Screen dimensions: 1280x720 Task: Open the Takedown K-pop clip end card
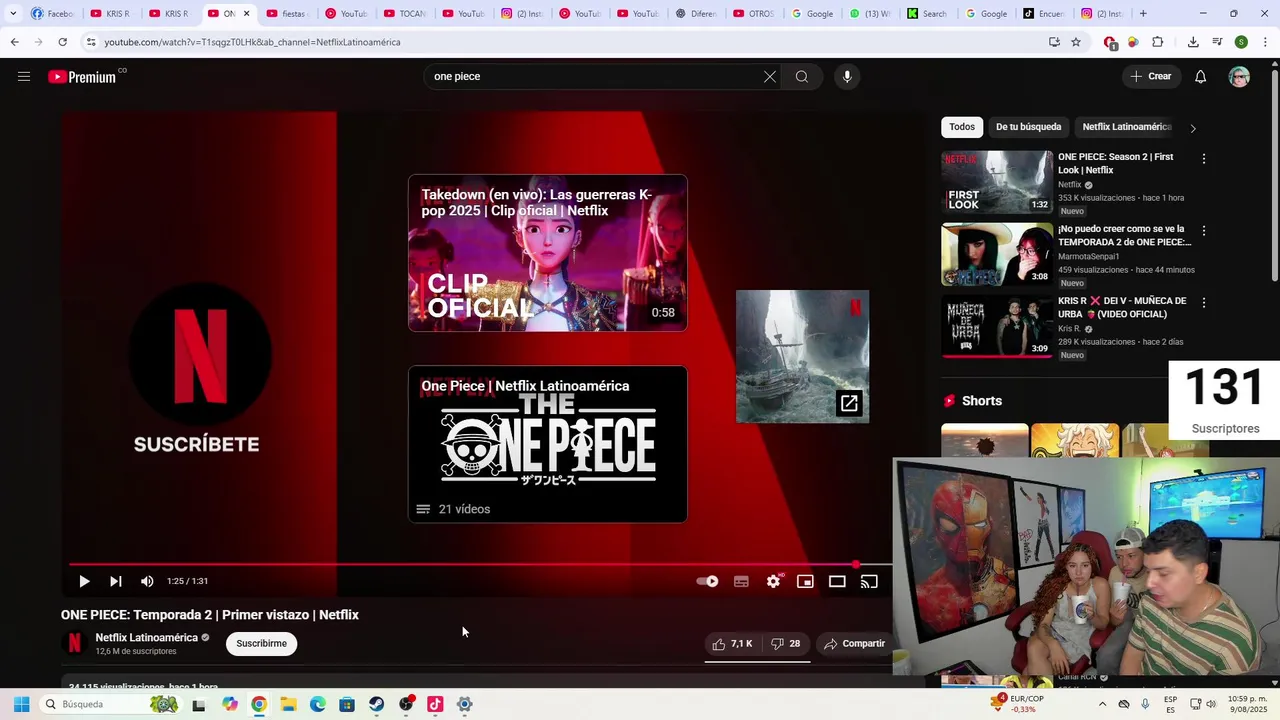(x=547, y=253)
